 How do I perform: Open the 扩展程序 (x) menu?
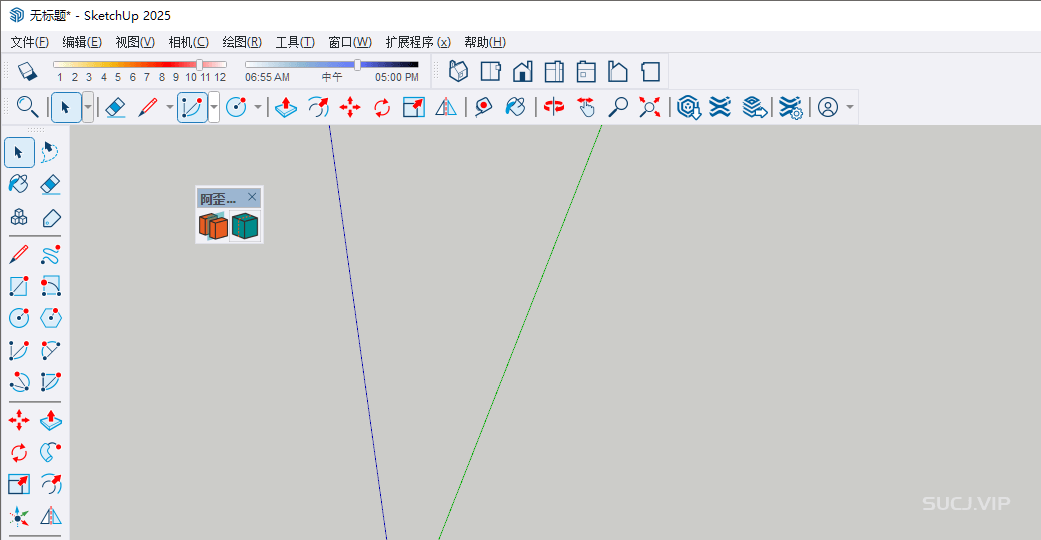click(417, 42)
